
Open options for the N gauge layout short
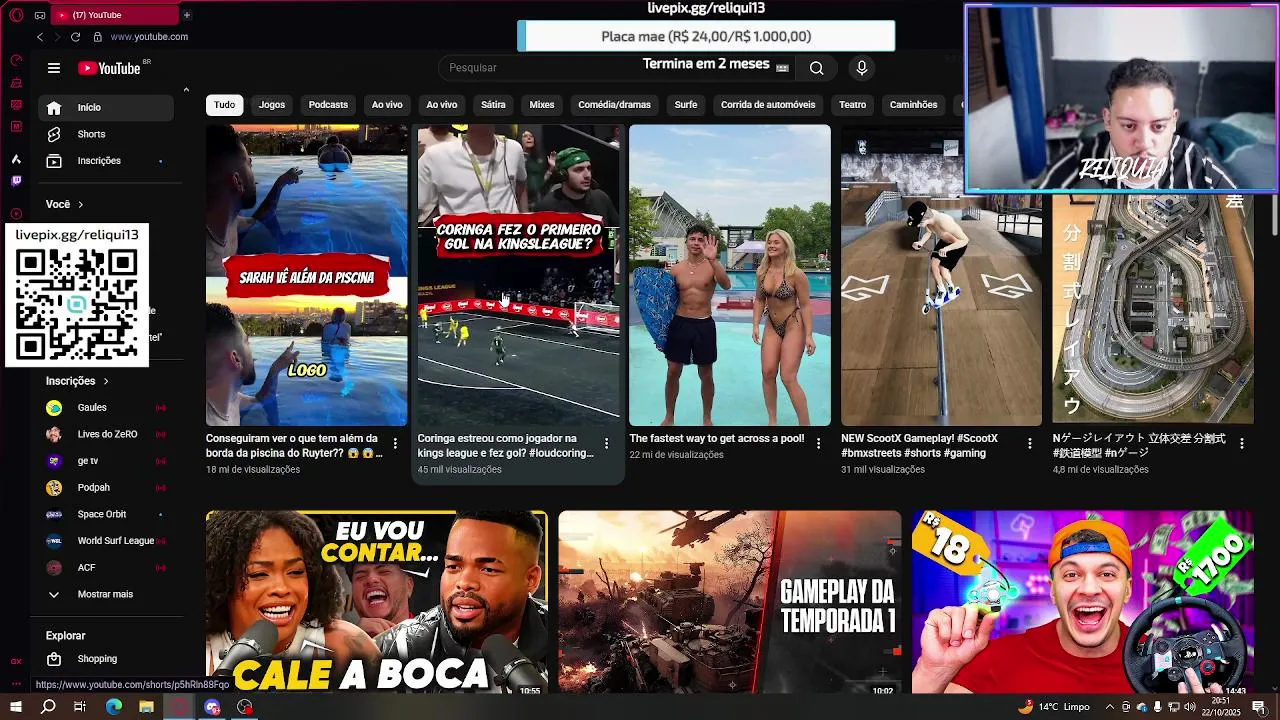1242,443
